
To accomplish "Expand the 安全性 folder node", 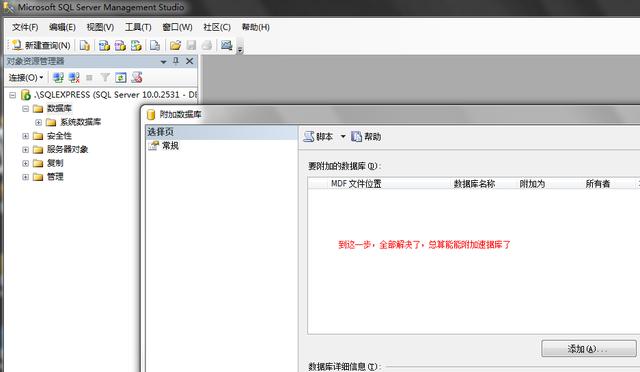I will click(x=25, y=136).
